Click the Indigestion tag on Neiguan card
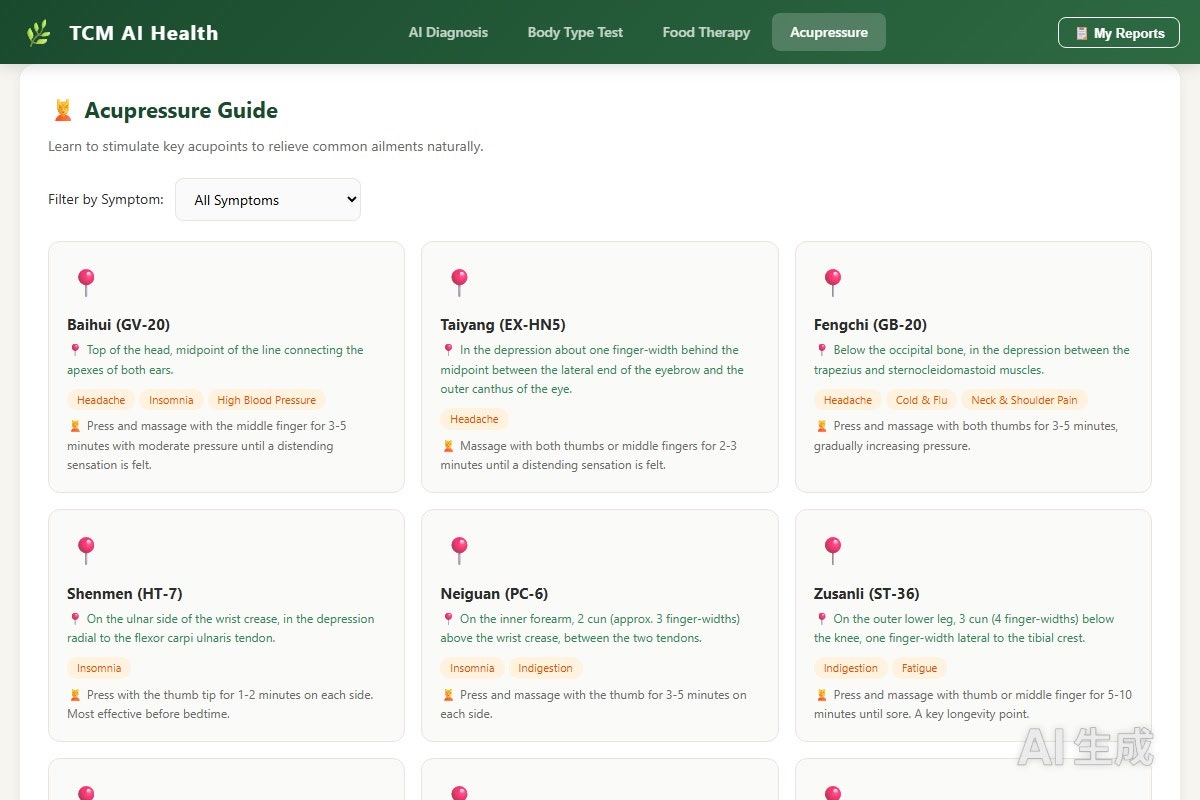This screenshot has width=1200, height=800. 546,668
